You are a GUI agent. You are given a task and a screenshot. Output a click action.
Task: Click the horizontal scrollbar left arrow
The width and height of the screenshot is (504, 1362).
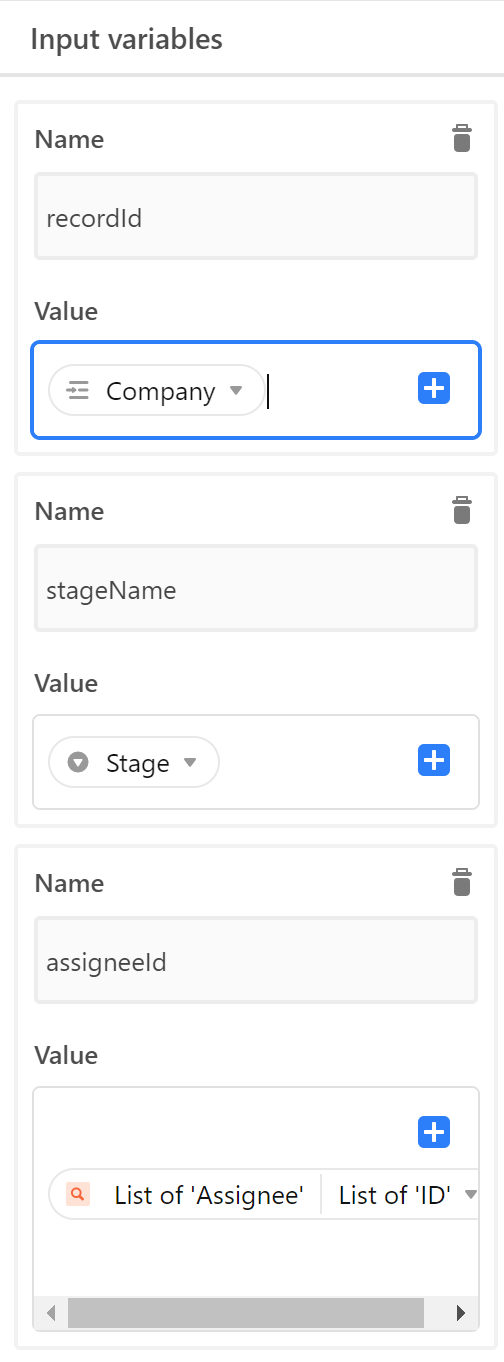51,1313
